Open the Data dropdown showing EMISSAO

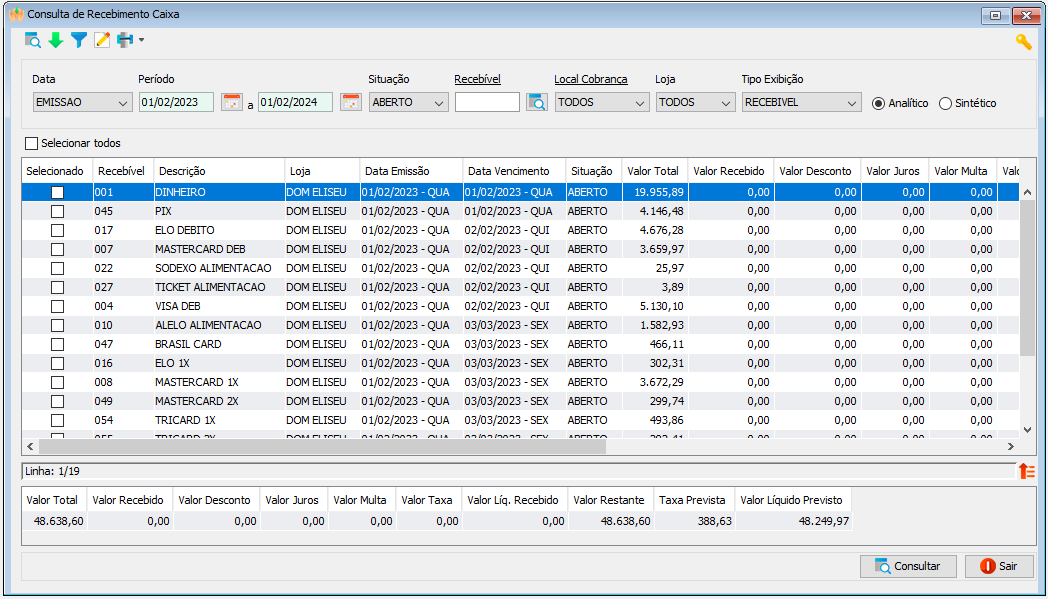82,102
